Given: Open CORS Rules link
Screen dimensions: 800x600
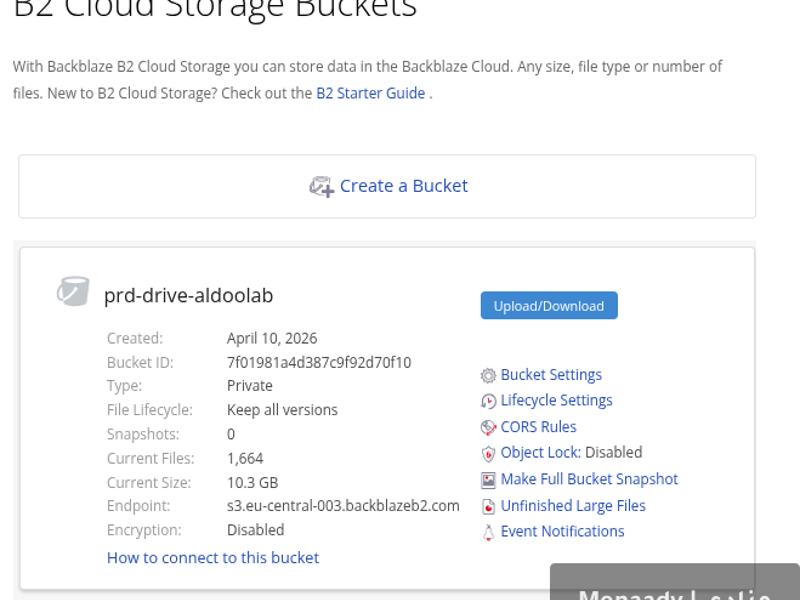Looking at the screenshot, I should [x=538, y=427].
